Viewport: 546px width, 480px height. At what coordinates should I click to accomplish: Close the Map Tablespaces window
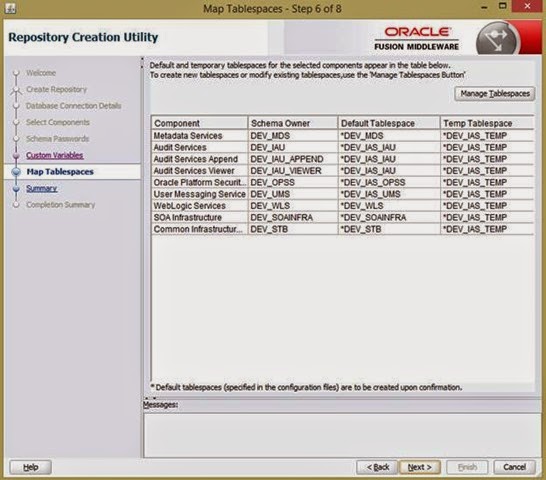point(527,6)
